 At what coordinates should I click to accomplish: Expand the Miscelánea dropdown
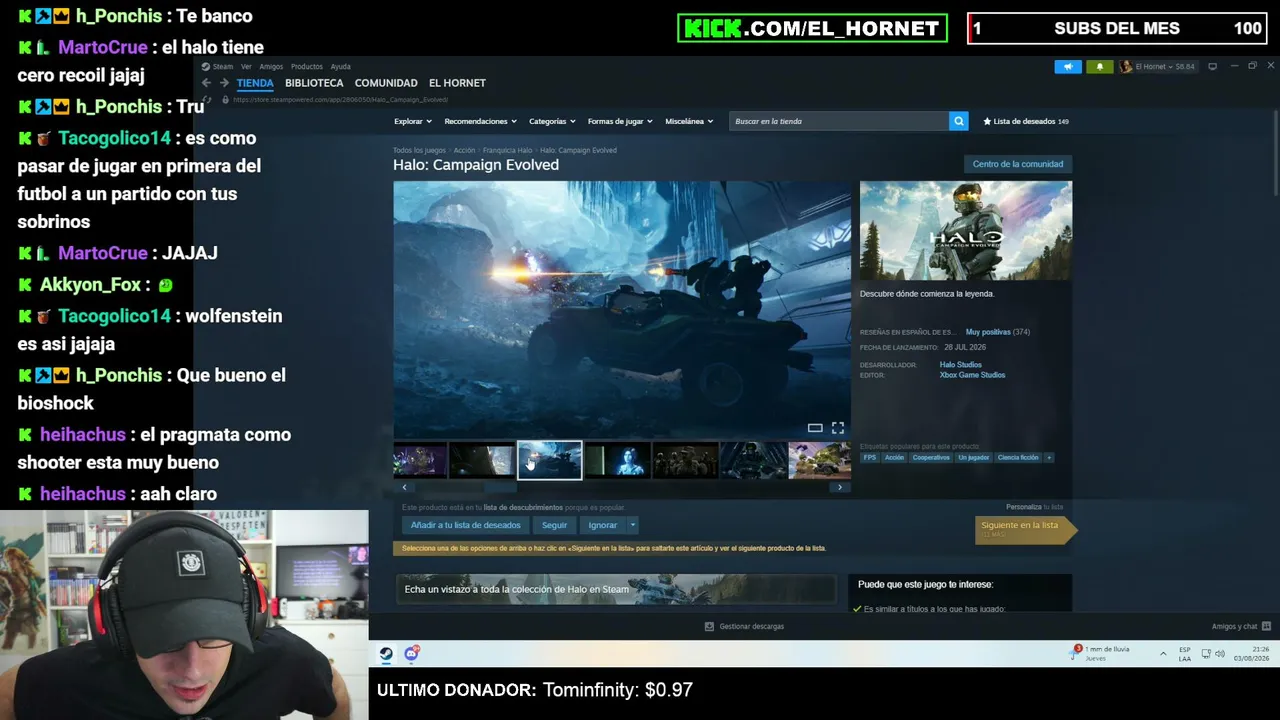689,121
